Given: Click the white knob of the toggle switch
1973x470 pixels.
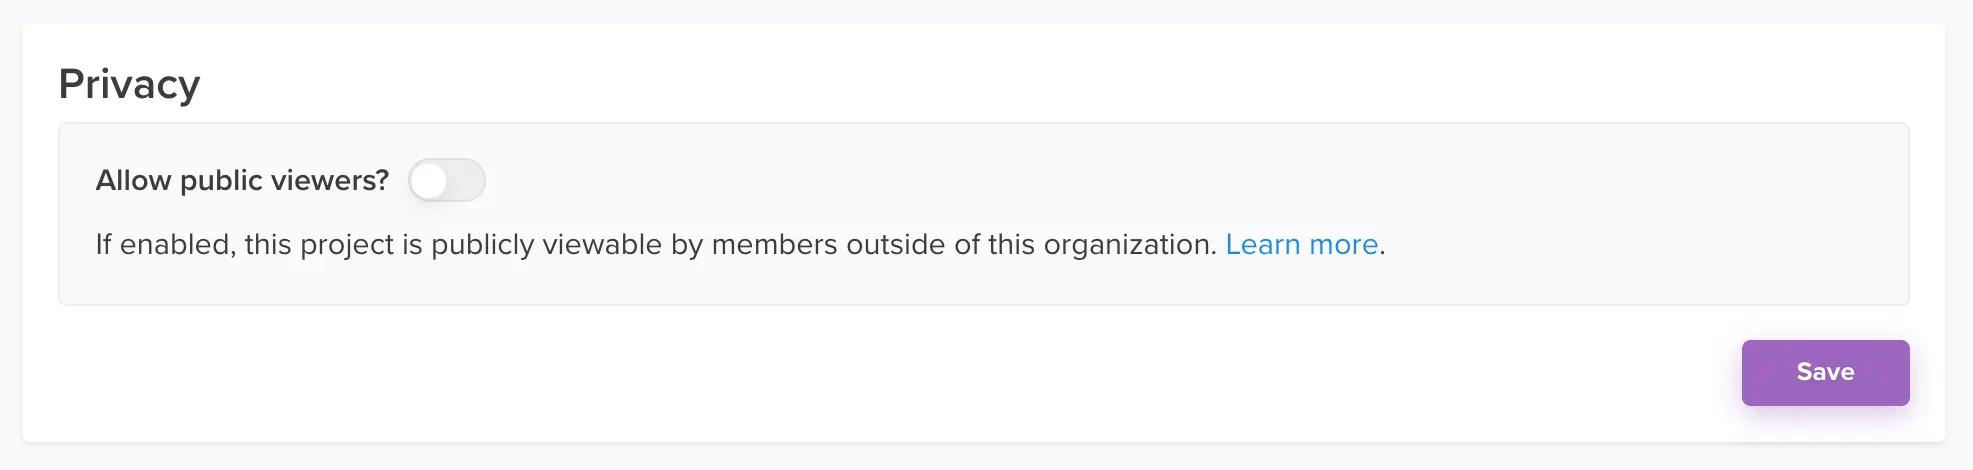Looking at the screenshot, I should point(430,181).
